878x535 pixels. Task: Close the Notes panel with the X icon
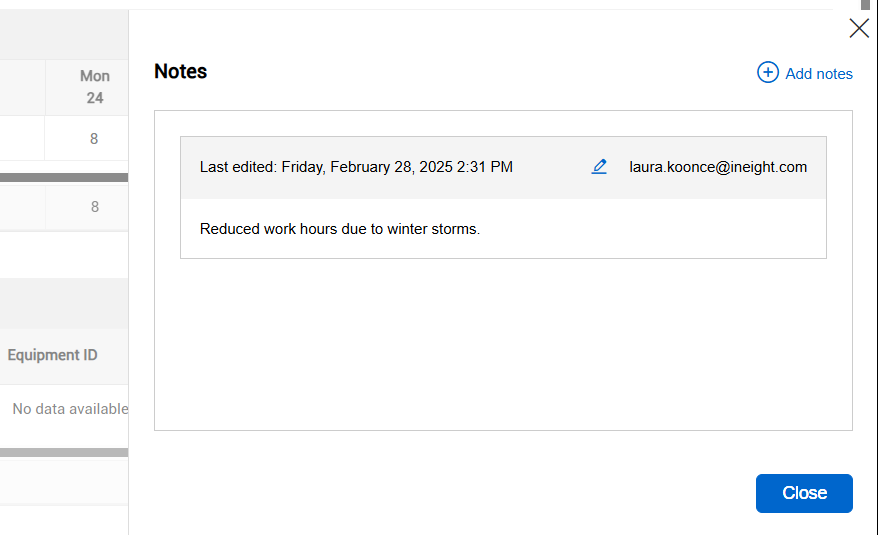tap(859, 28)
